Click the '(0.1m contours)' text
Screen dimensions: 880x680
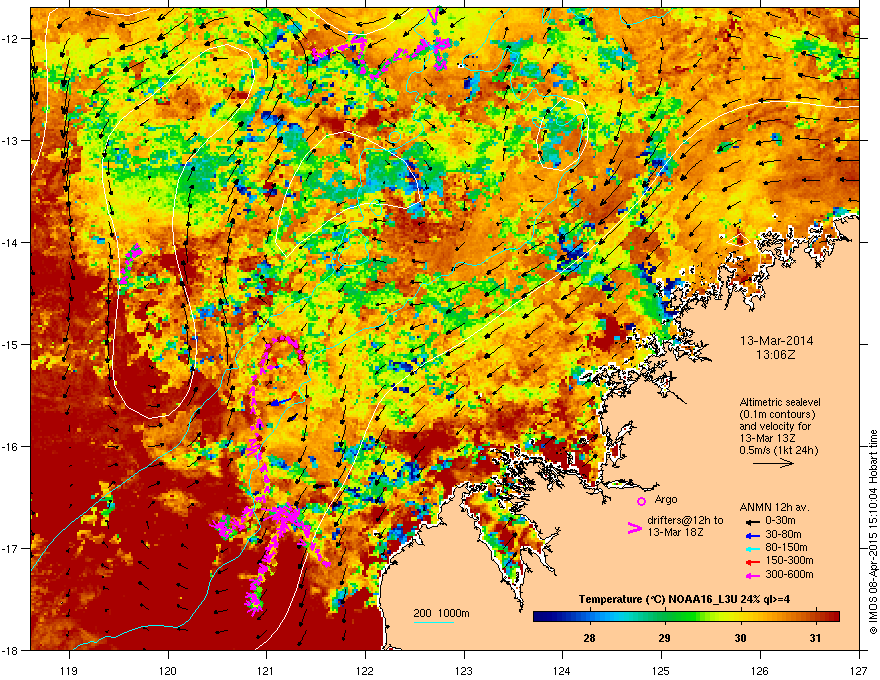tap(777, 414)
